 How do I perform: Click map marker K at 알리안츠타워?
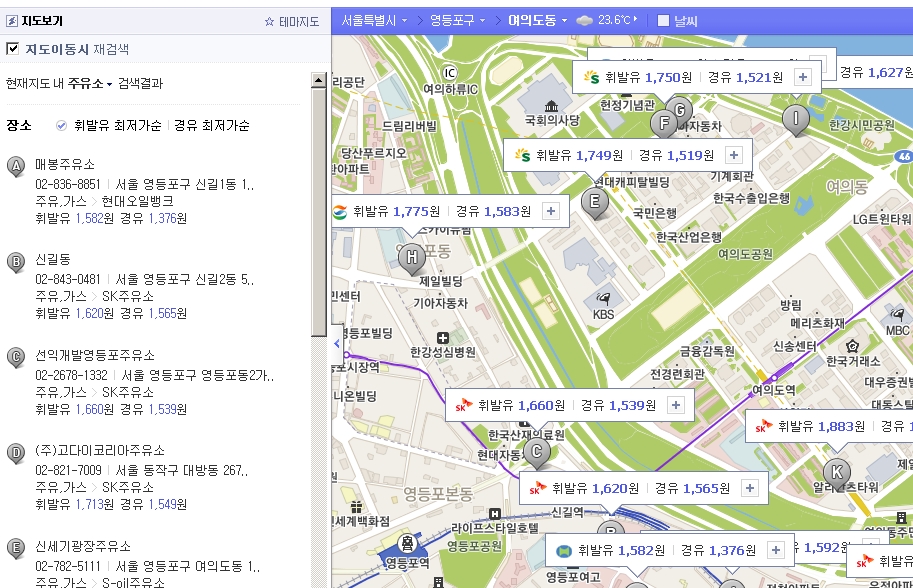point(837,473)
